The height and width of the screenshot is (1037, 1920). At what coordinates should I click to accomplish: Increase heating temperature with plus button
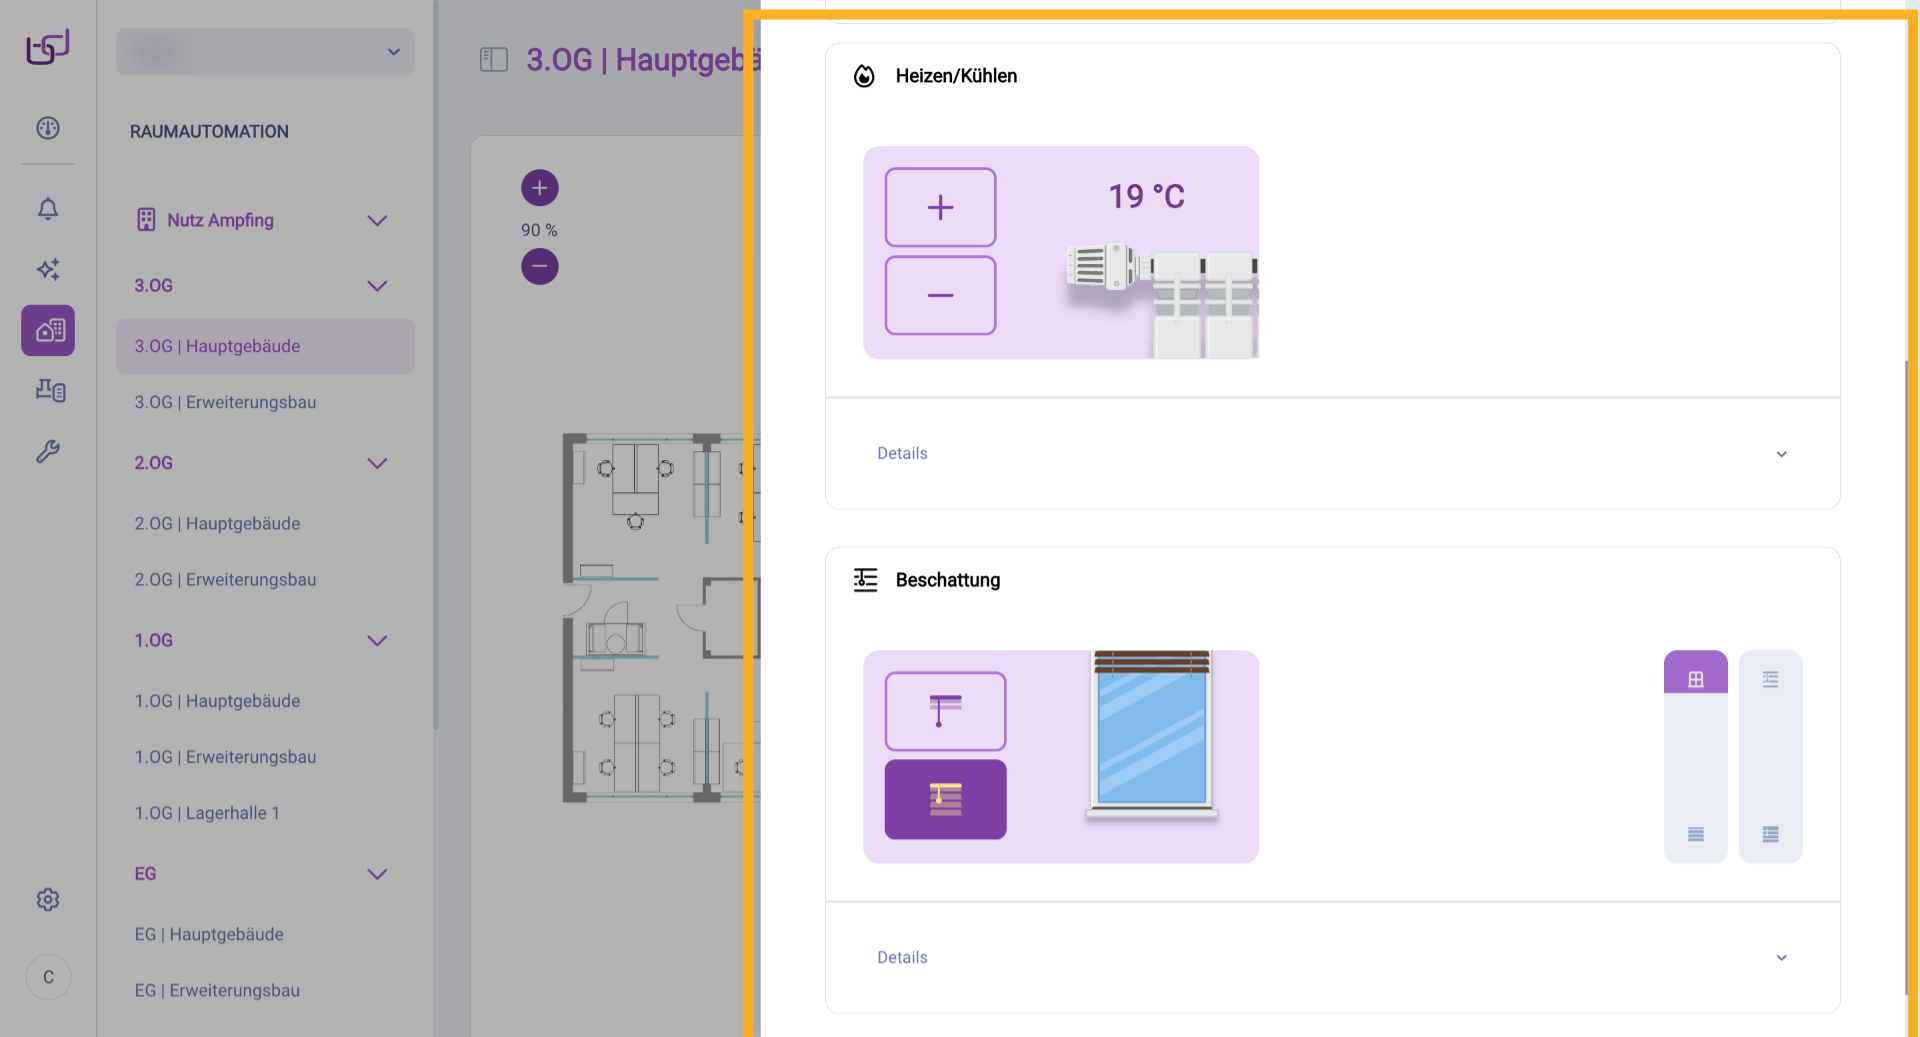pyautogui.click(x=940, y=207)
